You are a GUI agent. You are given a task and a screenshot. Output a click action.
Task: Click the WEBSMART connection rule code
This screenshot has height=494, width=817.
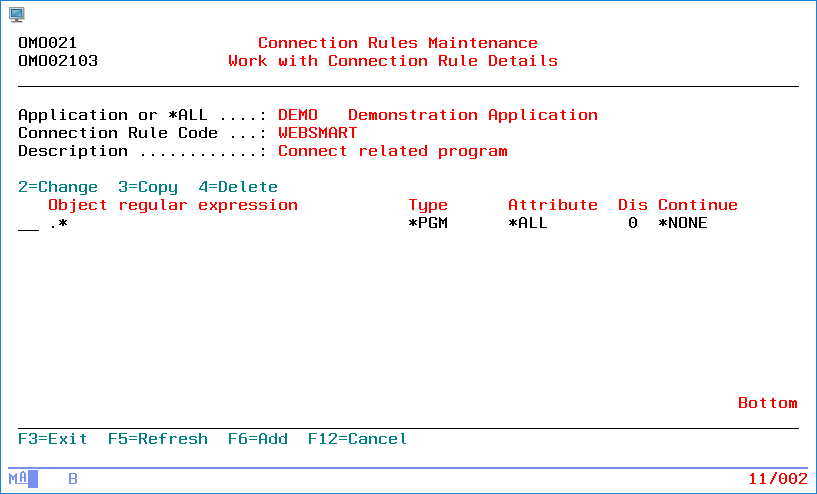tap(317, 133)
